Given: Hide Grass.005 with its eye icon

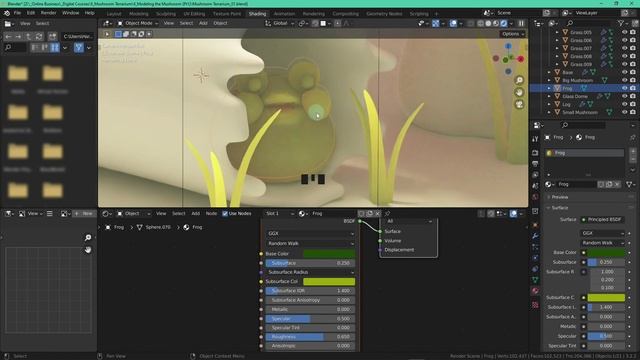Looking at the screenshot, I should pos(624,32).
